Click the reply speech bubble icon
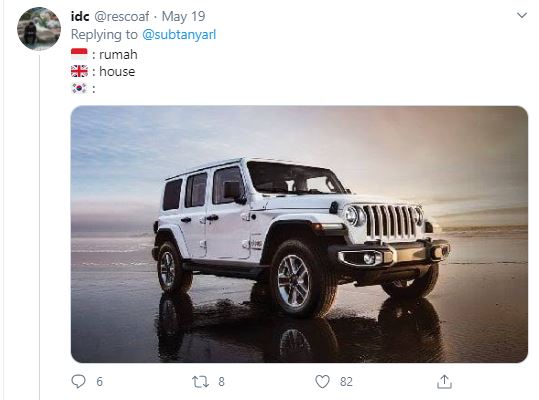This screenshot has width=539, height=400. click(78, 381)
